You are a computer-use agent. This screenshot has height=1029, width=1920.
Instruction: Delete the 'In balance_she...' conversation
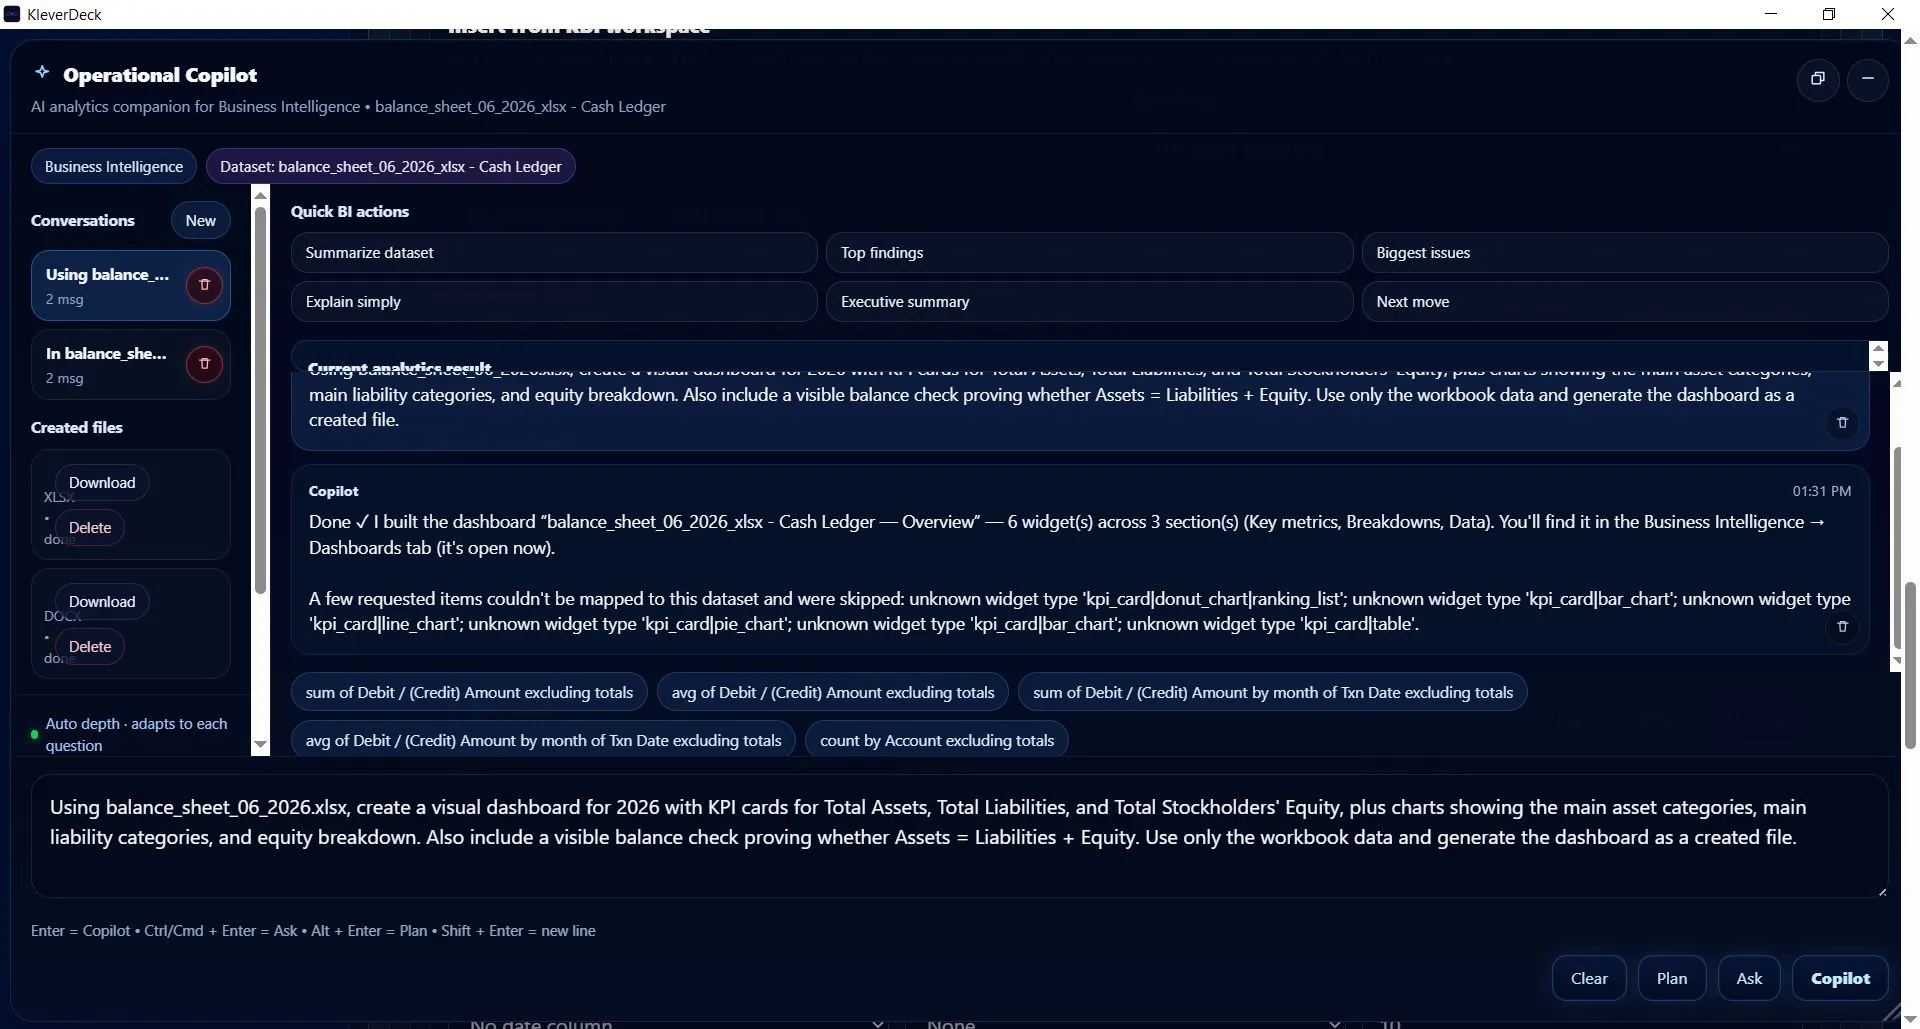204,364
